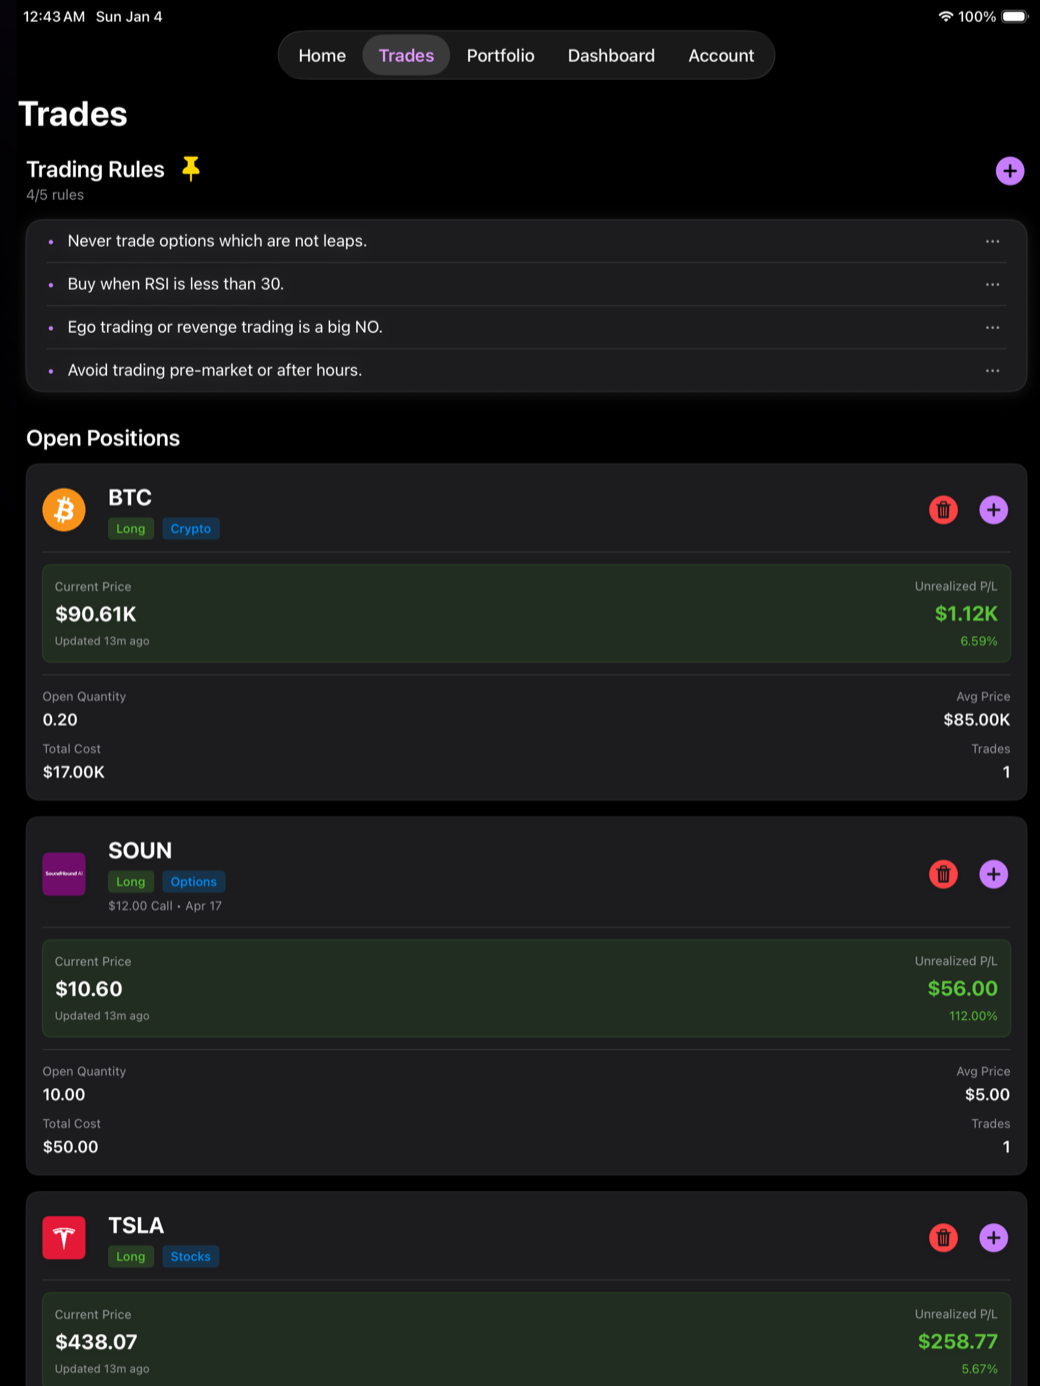Add a new trade to SOUN
Screen dimensions: 1040x1386
pos(993,874)
